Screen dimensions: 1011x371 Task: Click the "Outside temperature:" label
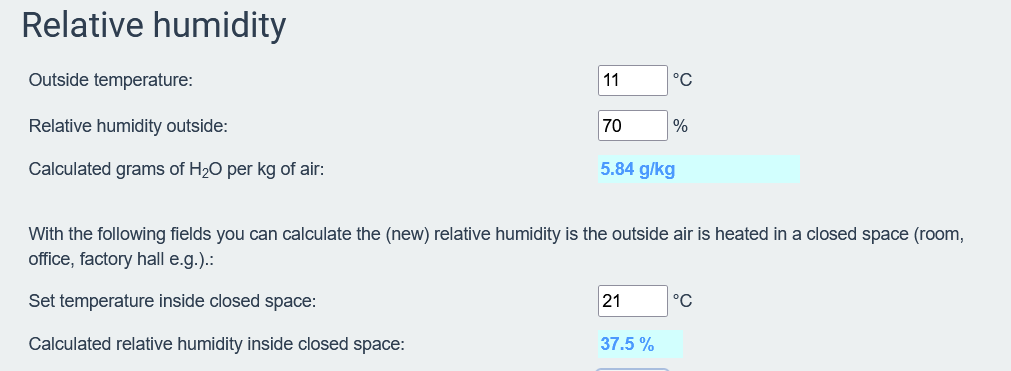tap(111, 81)
